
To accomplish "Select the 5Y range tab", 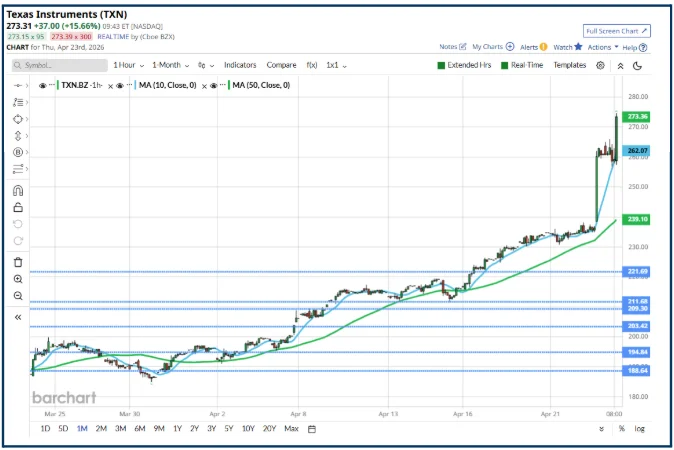I will pyautogui.click(x=229, y=429).
